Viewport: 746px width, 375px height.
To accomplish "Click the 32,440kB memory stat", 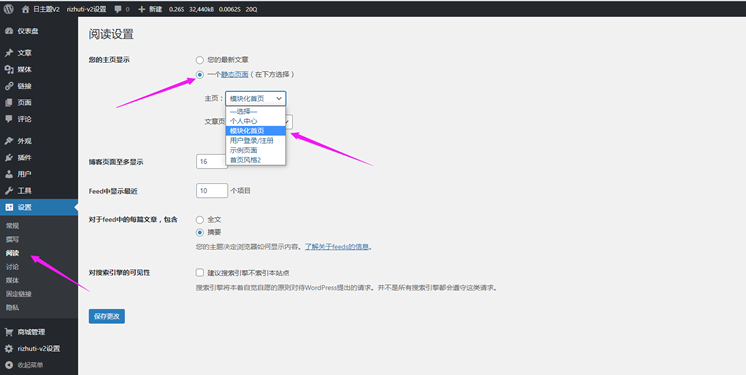I will [x=202, y=9].
